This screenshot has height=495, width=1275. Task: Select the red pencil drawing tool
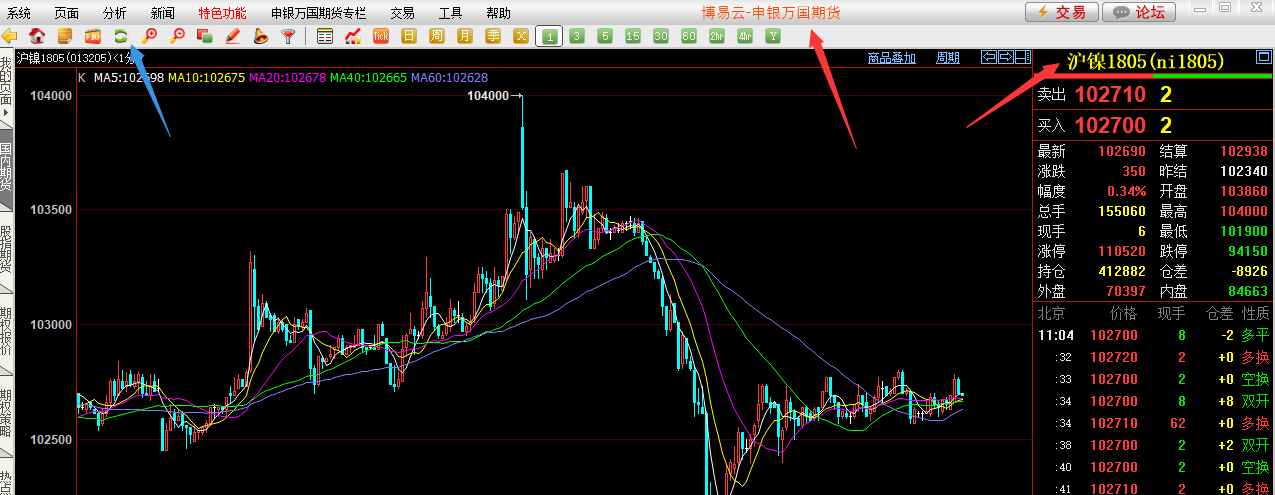tap(232, 36)
